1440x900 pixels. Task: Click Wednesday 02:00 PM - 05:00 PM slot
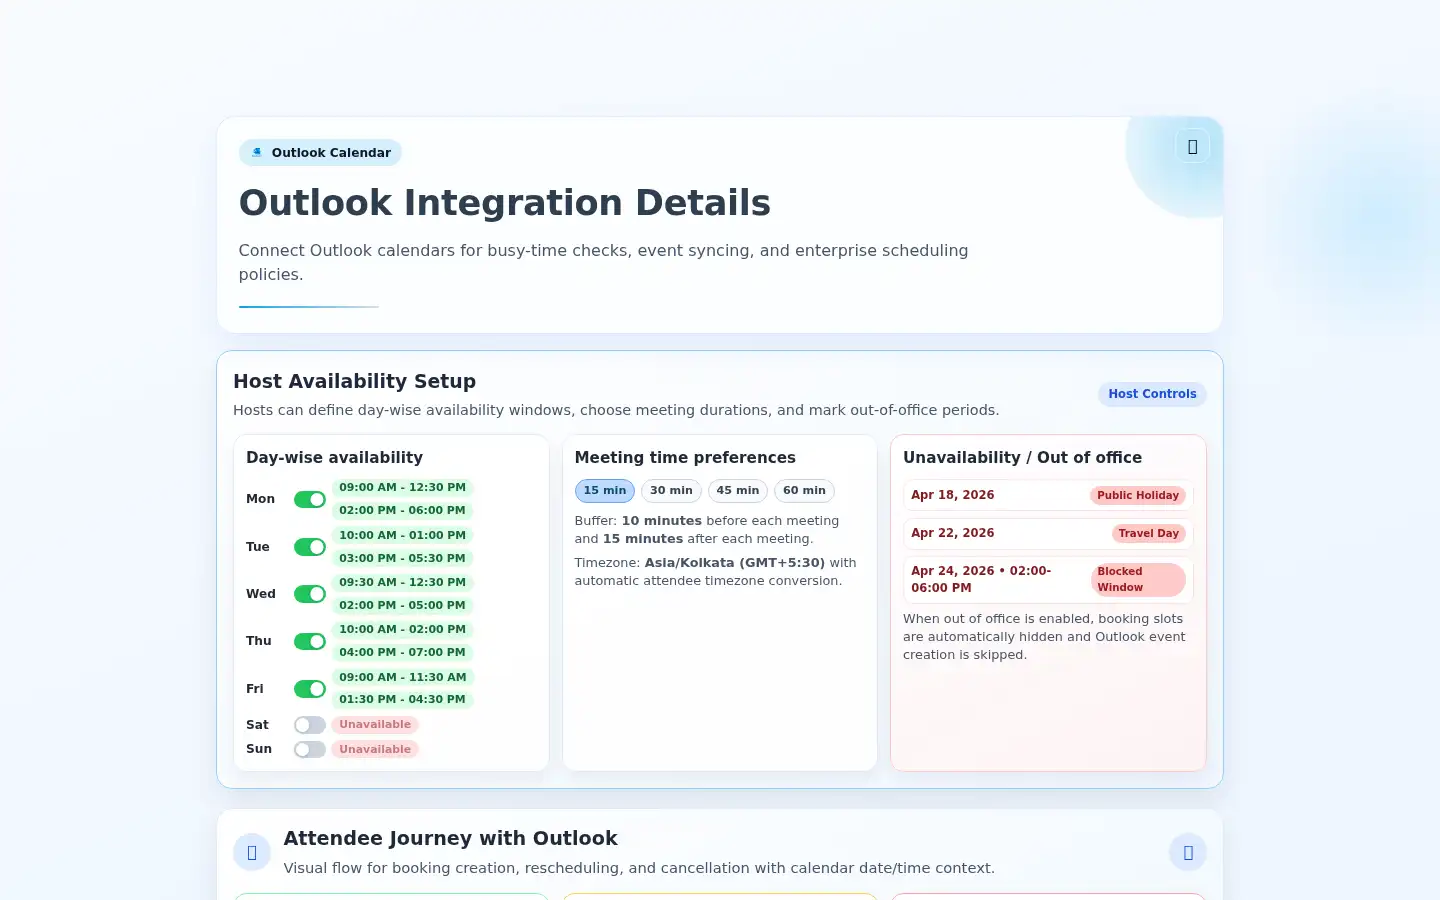402,605
